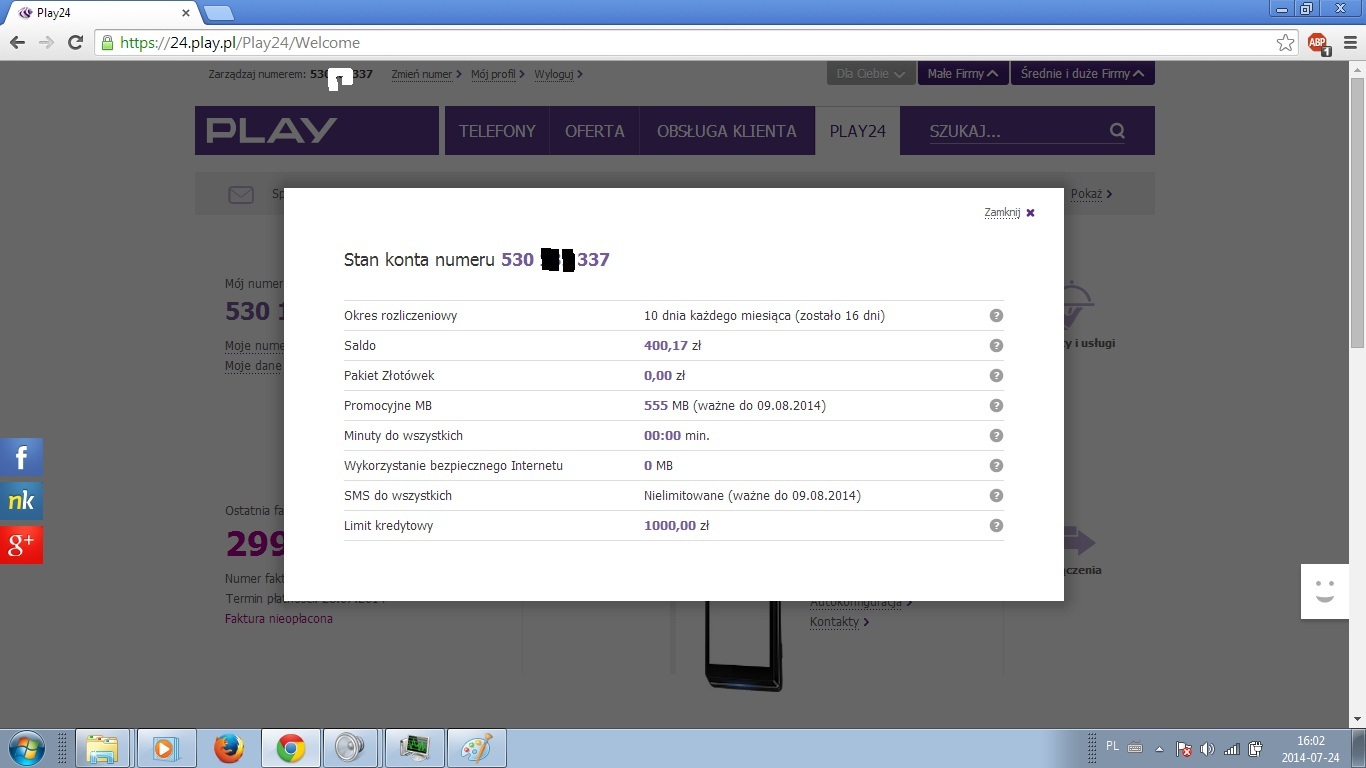
Task: Open the OBSŁUGA KLIENTA menu
Action: coord(727,131)
